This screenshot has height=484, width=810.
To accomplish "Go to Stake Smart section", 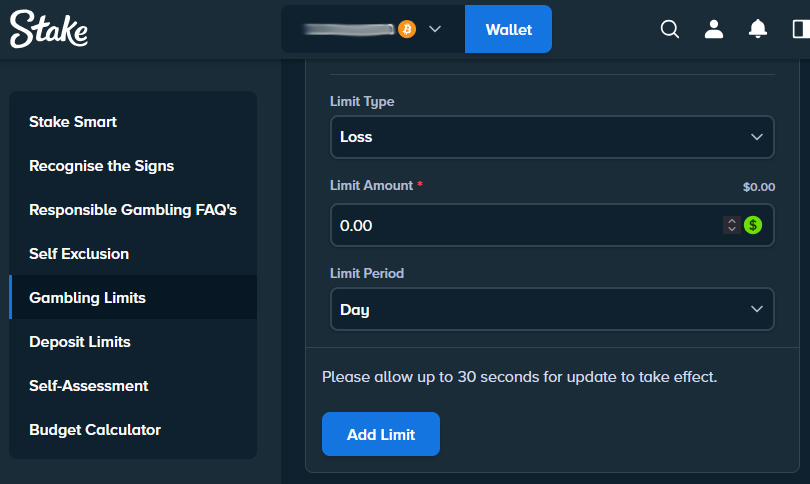I will point(73,122).
